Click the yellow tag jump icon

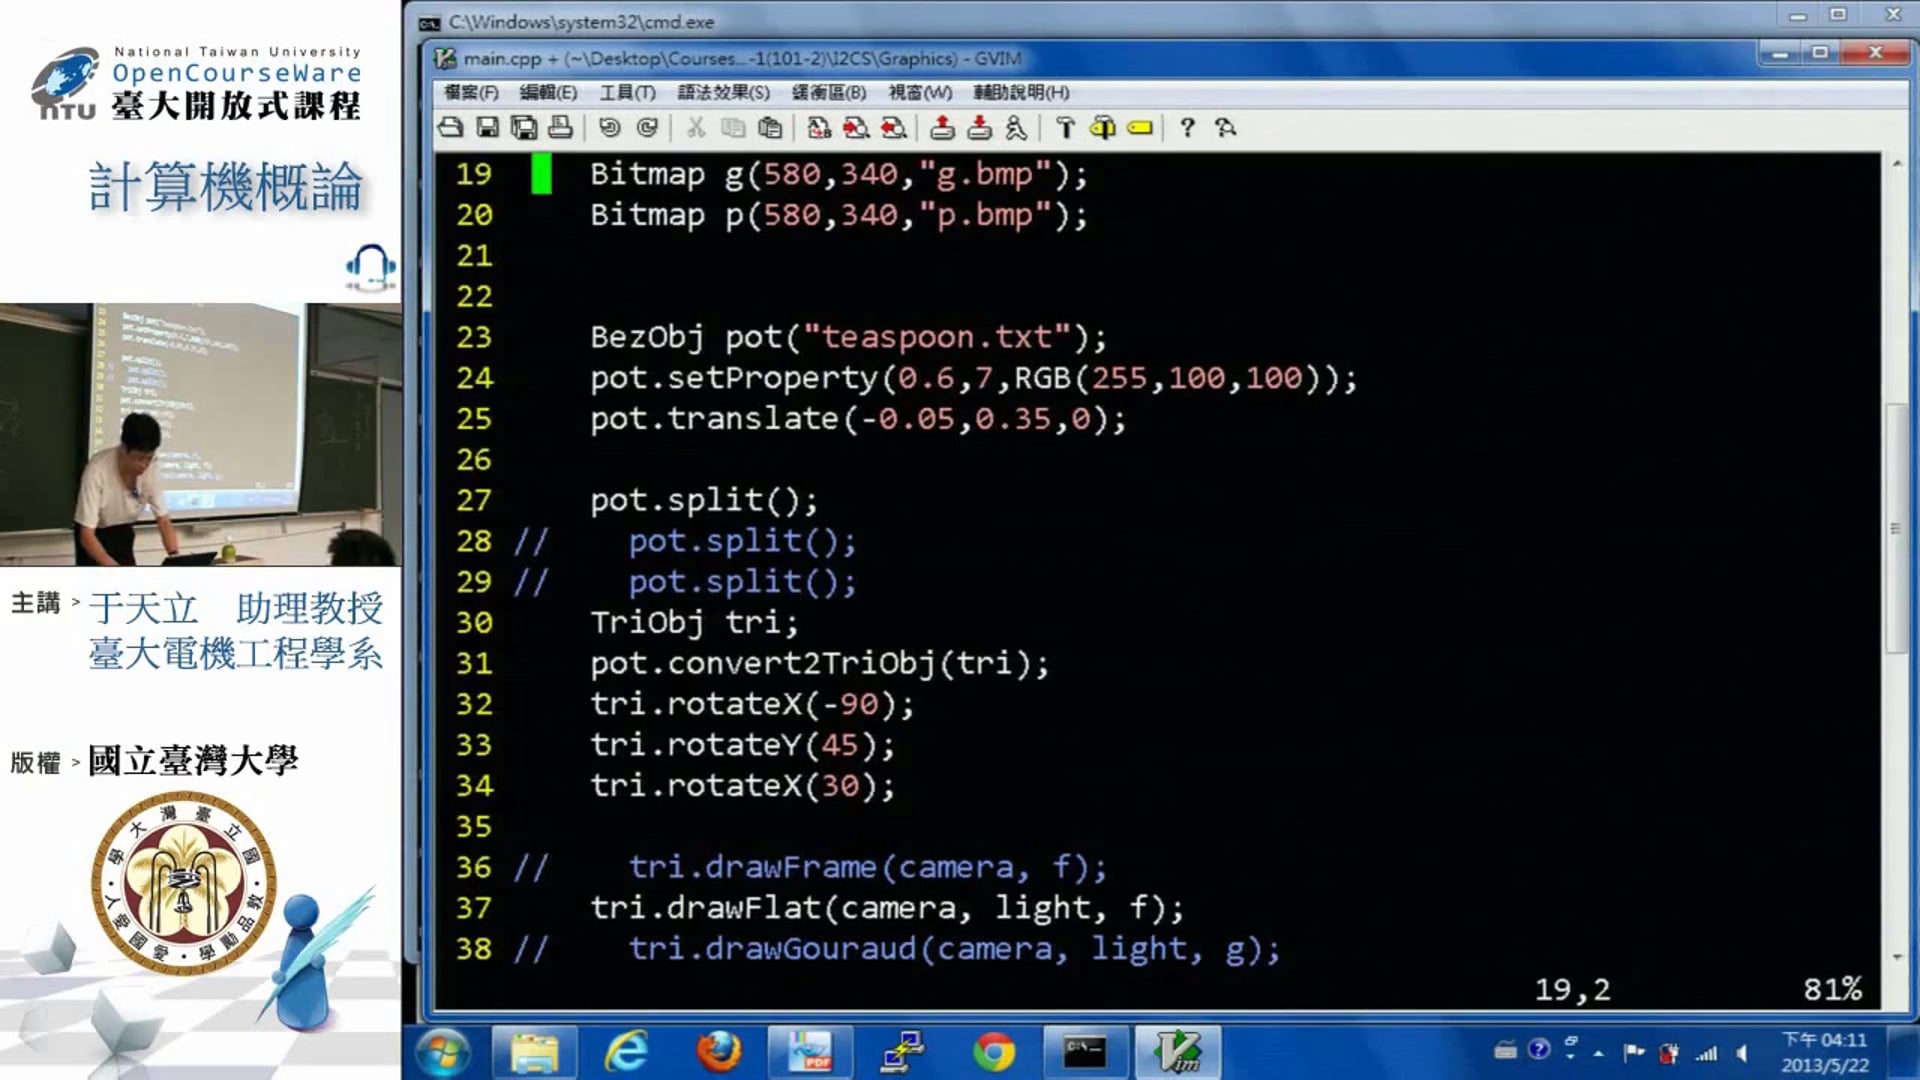1140,127
